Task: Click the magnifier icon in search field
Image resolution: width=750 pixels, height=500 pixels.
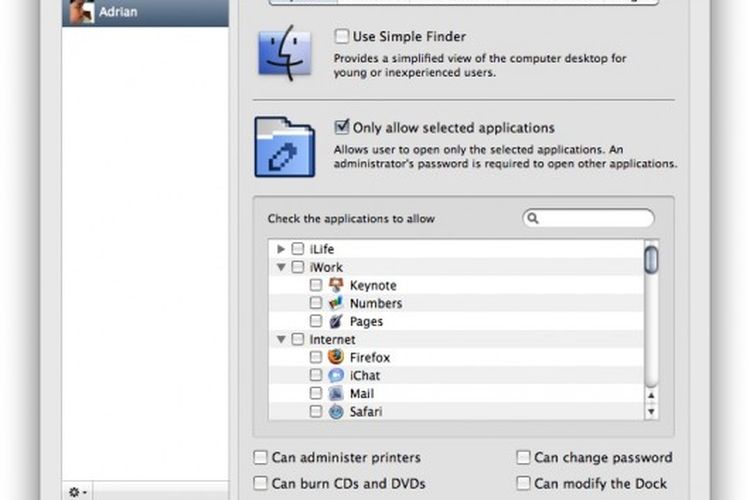Action: pos(533,219)
